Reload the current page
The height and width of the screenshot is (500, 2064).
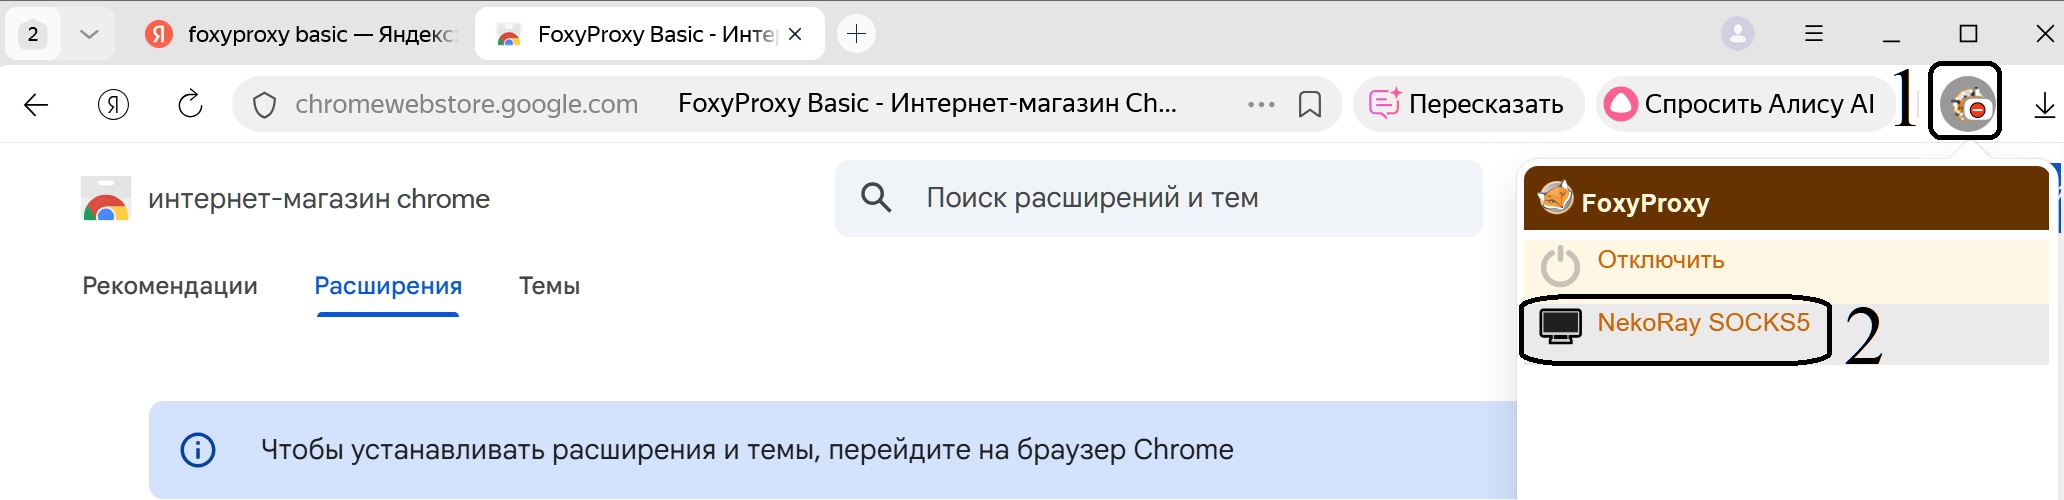point(190,104)
